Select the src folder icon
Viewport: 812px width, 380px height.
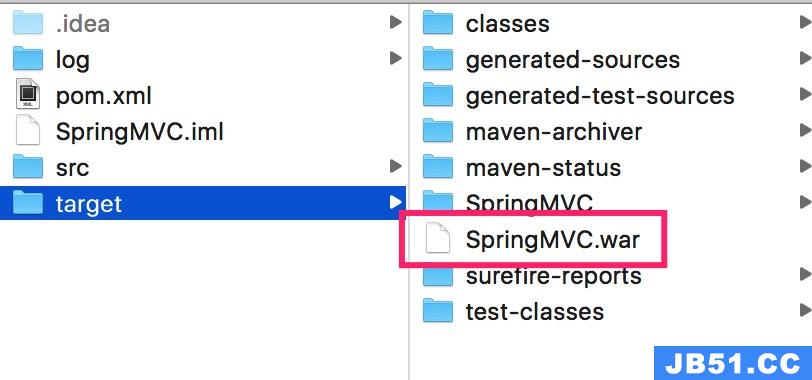(27, 166)
